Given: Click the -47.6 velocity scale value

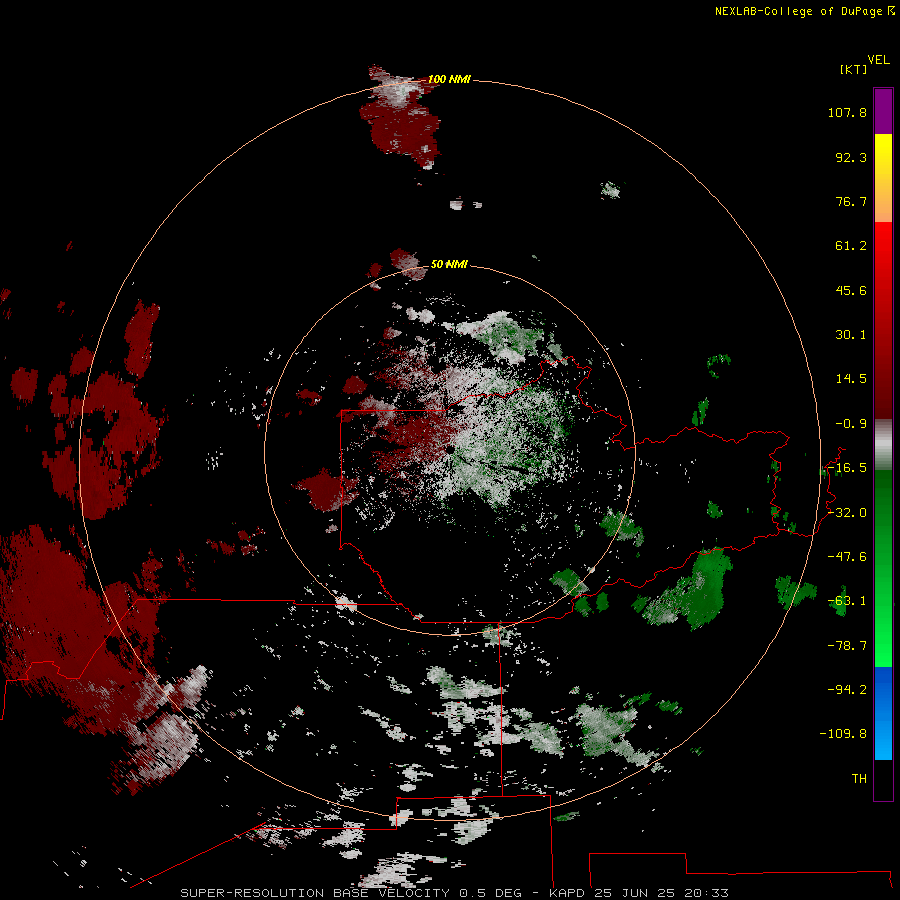Looking at the screenshot, I should (x=847, y=557).
